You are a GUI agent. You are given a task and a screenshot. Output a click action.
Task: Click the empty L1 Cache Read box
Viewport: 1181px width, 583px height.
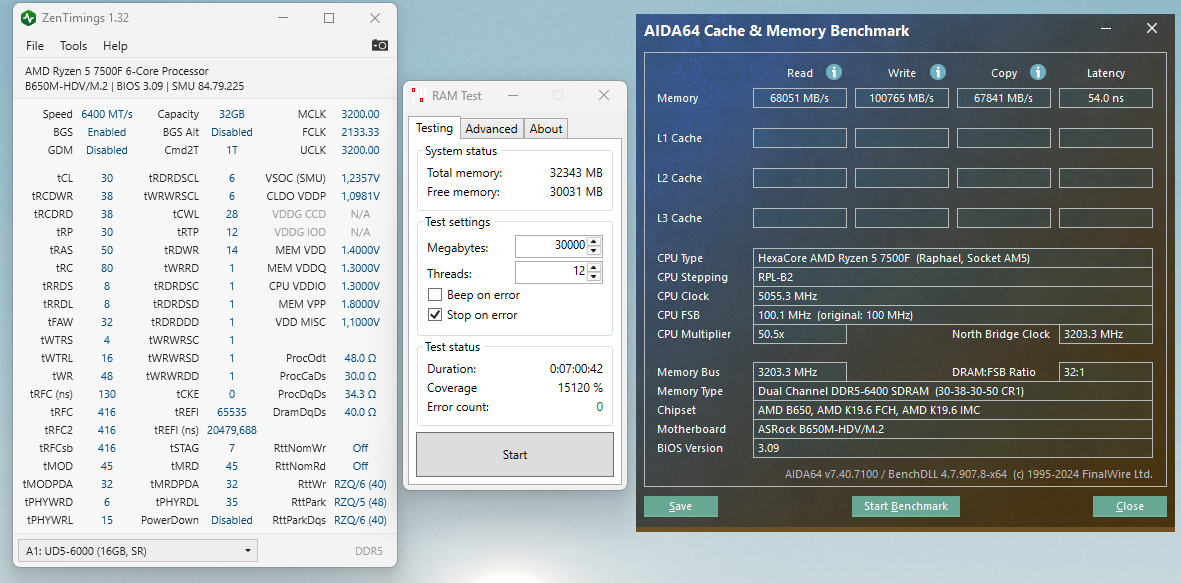[x=799, y=138]
